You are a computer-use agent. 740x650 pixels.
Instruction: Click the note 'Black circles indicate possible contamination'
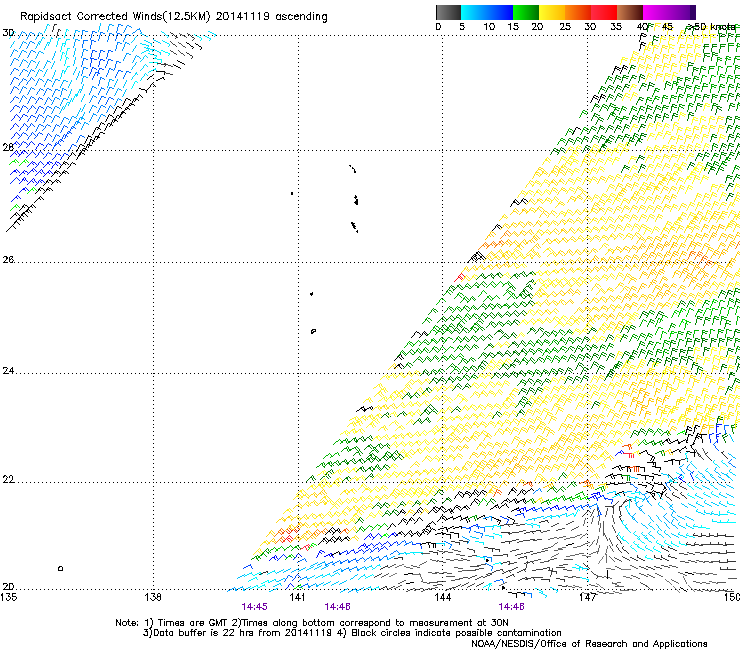(x=456, y=633)
